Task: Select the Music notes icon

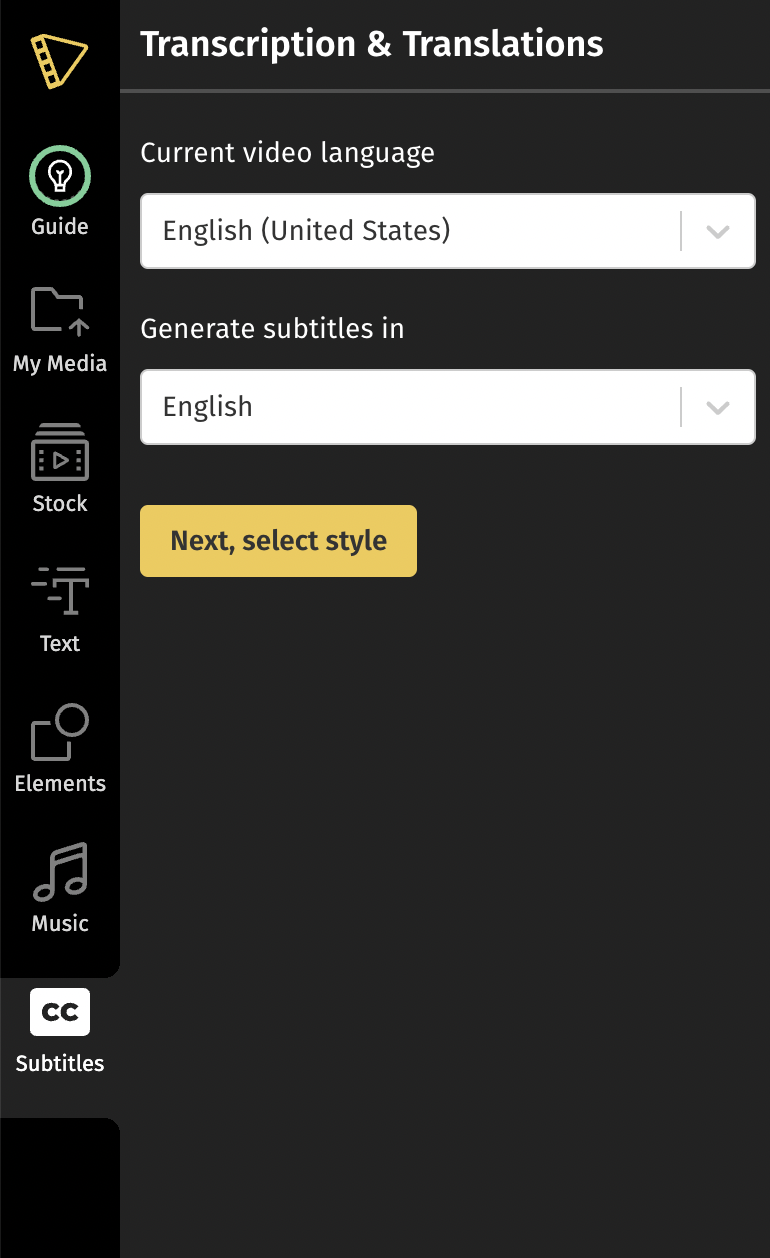Action: [x=60, y=872]
